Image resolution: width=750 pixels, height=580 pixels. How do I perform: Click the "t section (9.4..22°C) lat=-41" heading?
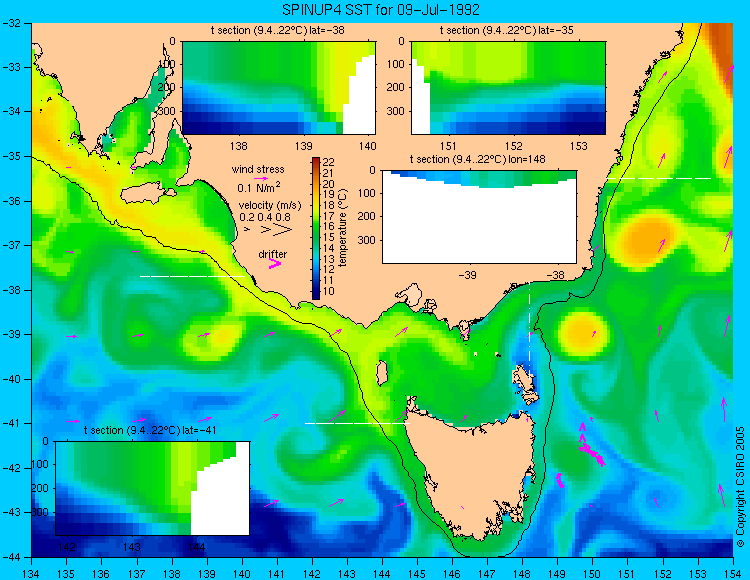(151, 430)
